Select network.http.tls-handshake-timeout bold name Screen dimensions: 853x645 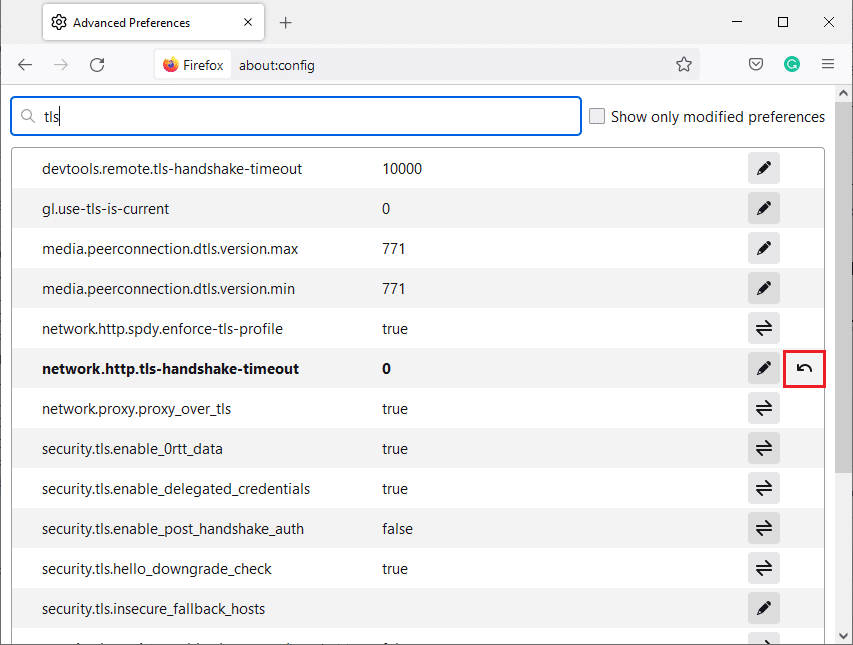[170, 369]
